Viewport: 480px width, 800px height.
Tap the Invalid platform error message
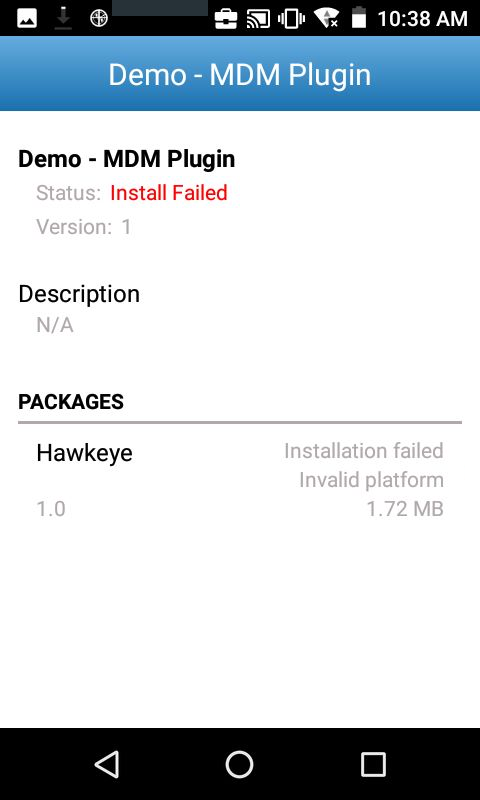[x=371, y=480]
